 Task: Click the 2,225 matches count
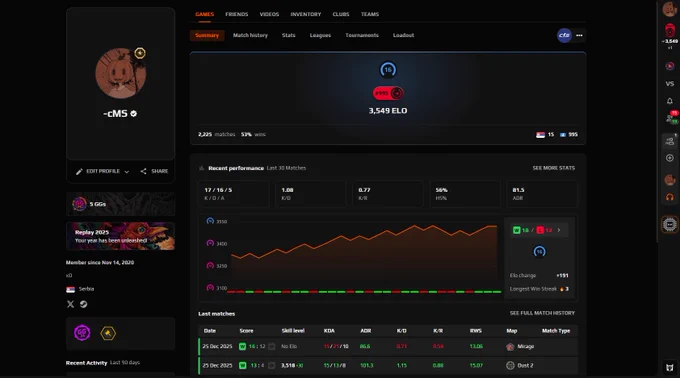point(216,135)
